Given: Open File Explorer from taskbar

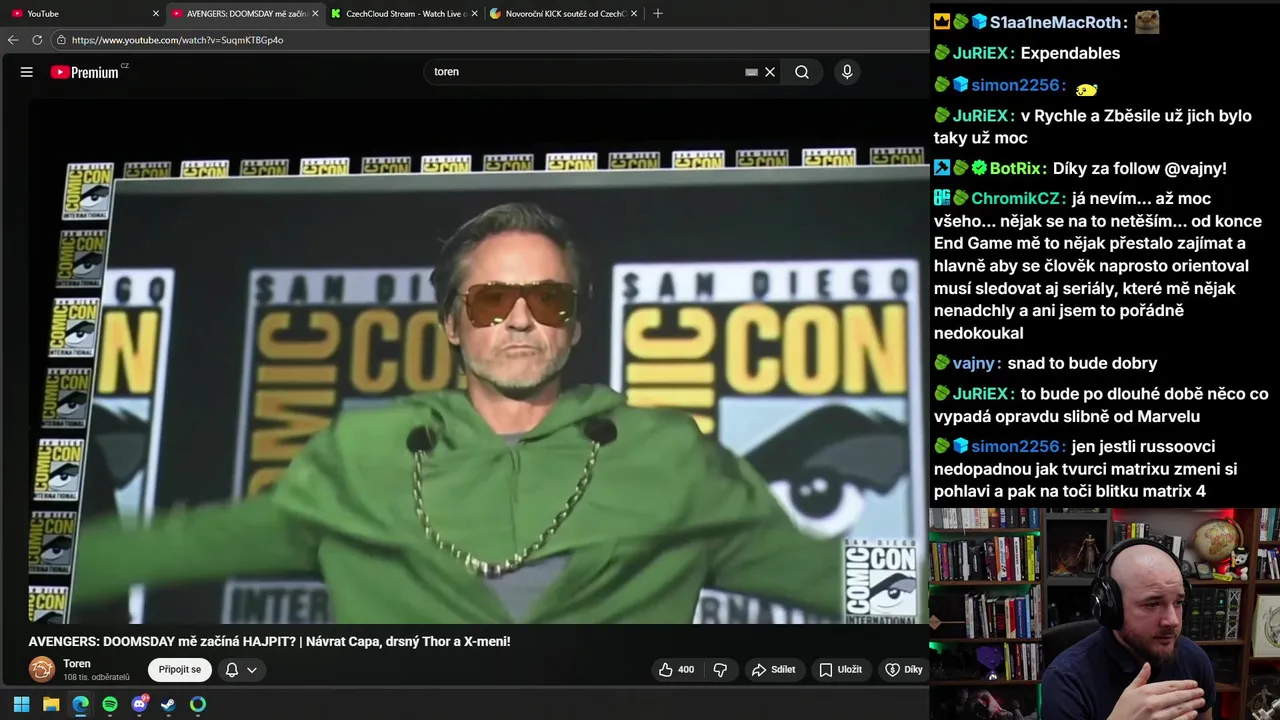Looking at the screenshot, I should pyautogui.click(x=51, y=704).
